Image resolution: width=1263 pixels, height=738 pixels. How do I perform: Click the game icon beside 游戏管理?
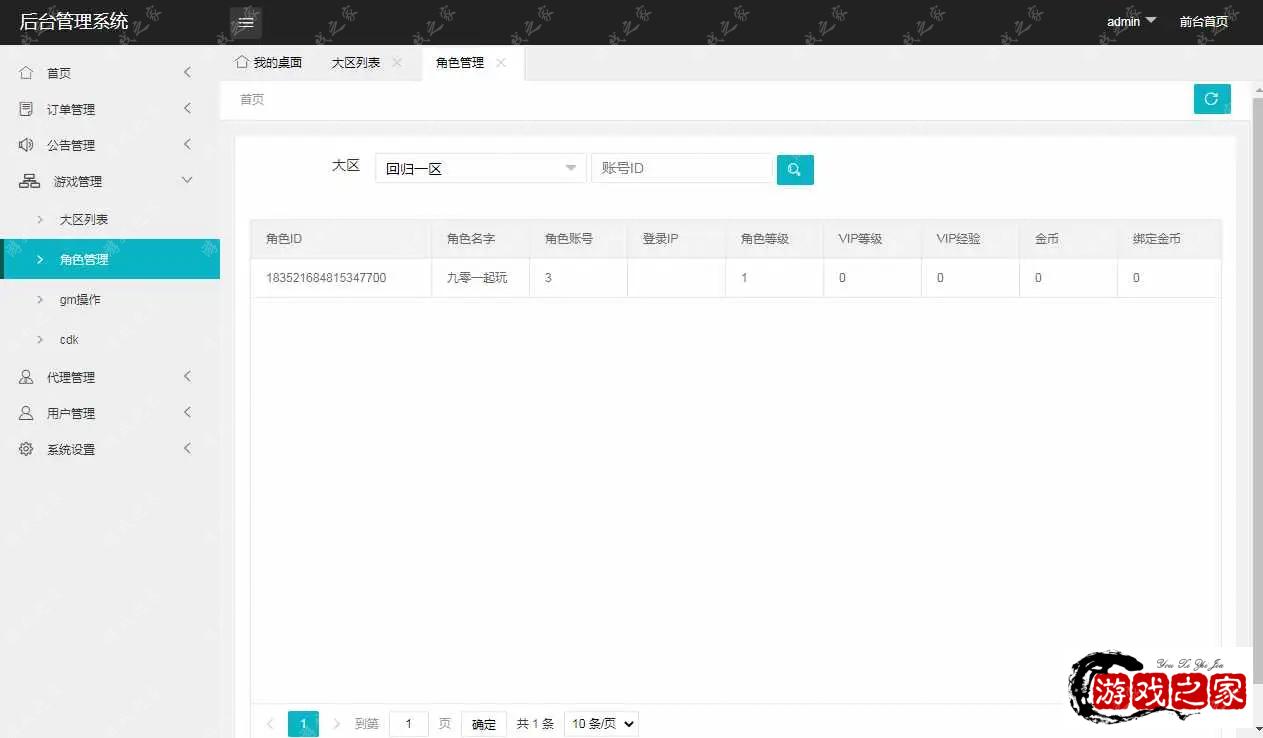pyautogui.click(x=26, y=180)
